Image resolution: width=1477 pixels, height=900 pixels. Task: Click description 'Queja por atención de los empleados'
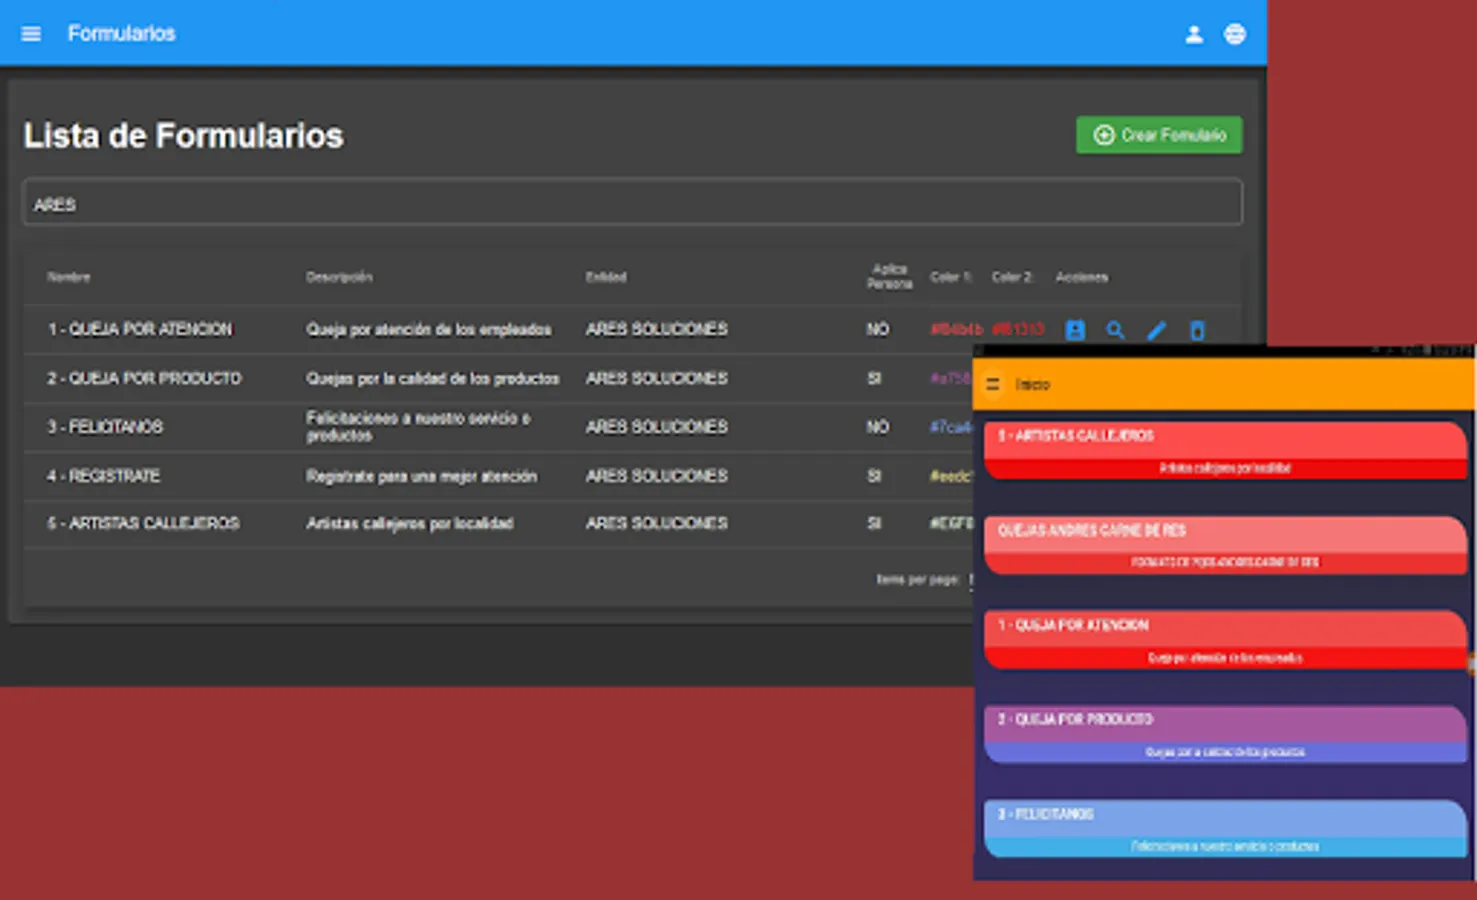[429, 329]
